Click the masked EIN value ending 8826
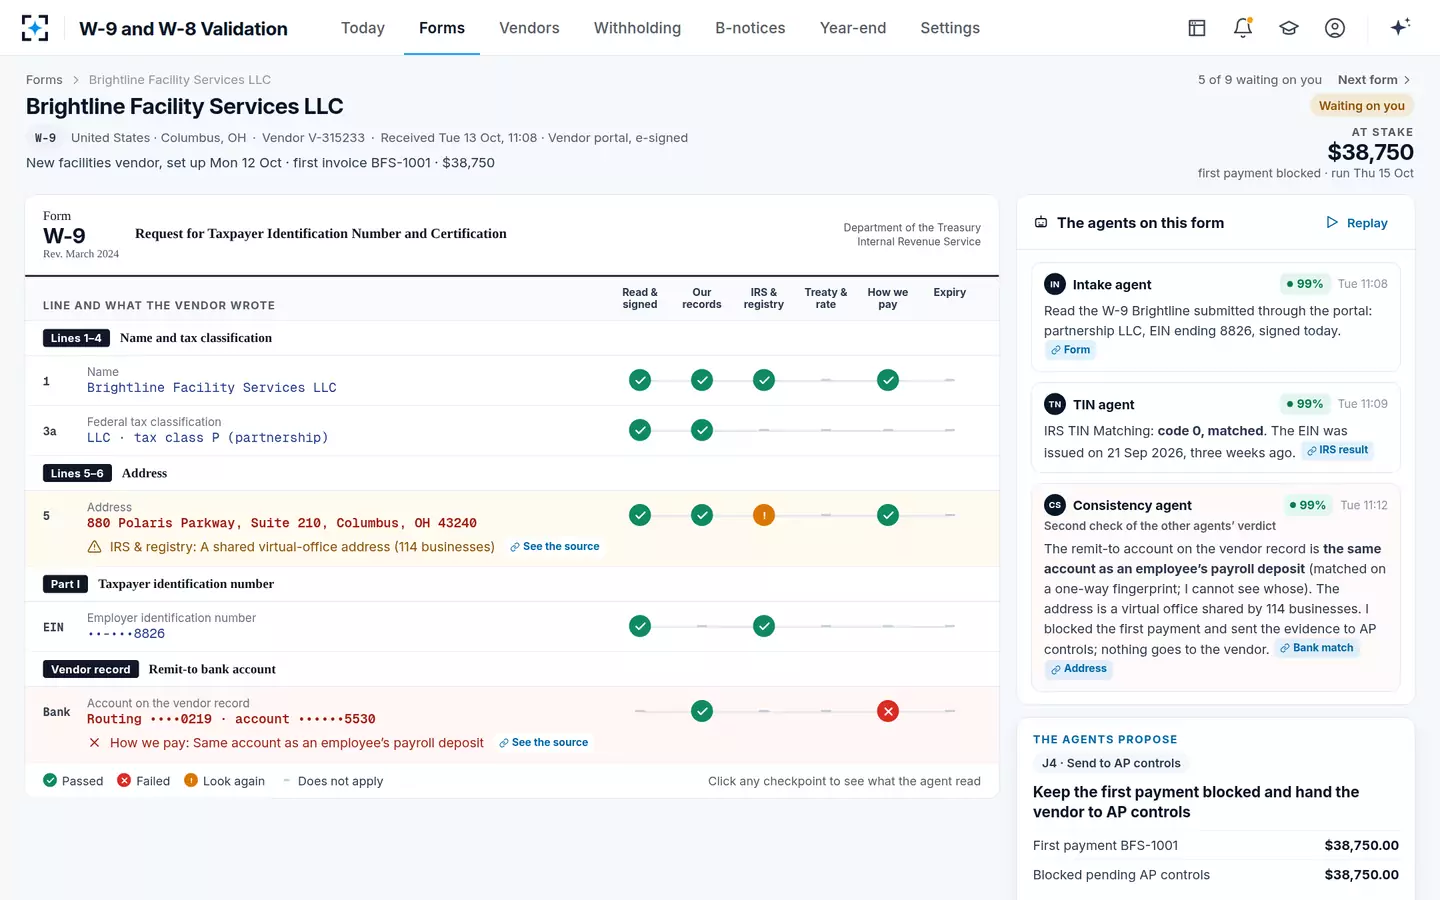The image size is (1440, 900). coord(126,634)
